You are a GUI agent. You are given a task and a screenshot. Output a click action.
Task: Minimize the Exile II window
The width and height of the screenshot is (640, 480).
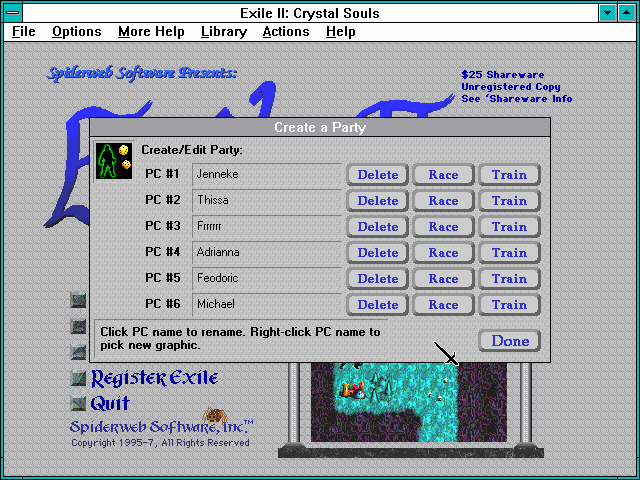[x=607, y=13]
